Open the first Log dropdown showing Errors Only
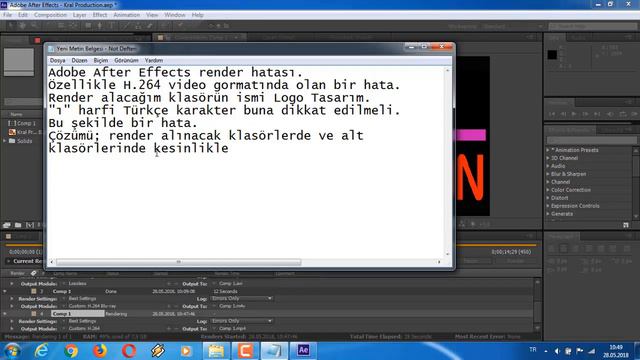Viewport: 640px width, 360px height. [241, 298]
